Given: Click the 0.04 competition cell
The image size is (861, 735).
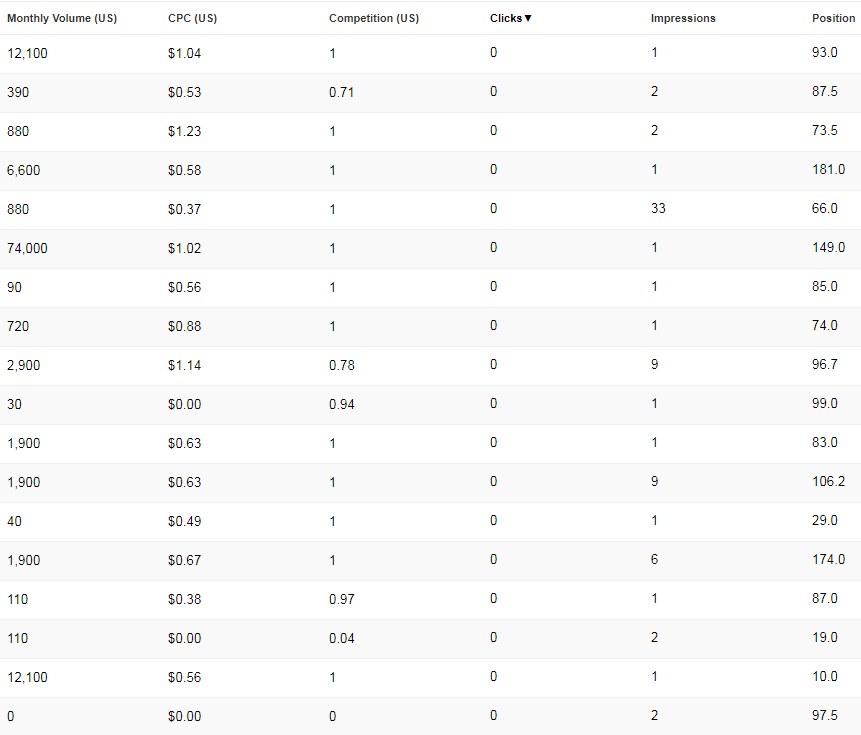Looking at the screenshot, I should click(x=342, y=638).
